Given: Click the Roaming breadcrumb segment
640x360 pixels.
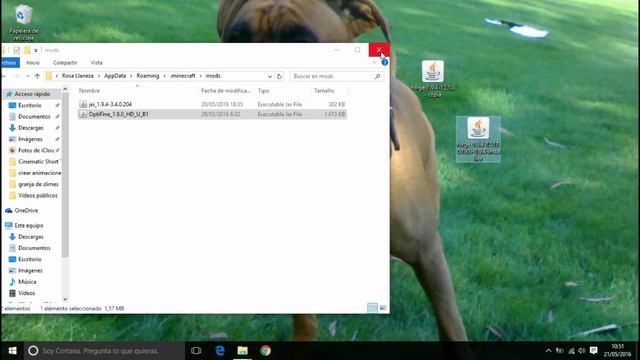Looking at the screenshot, I should tap(148, 76).
